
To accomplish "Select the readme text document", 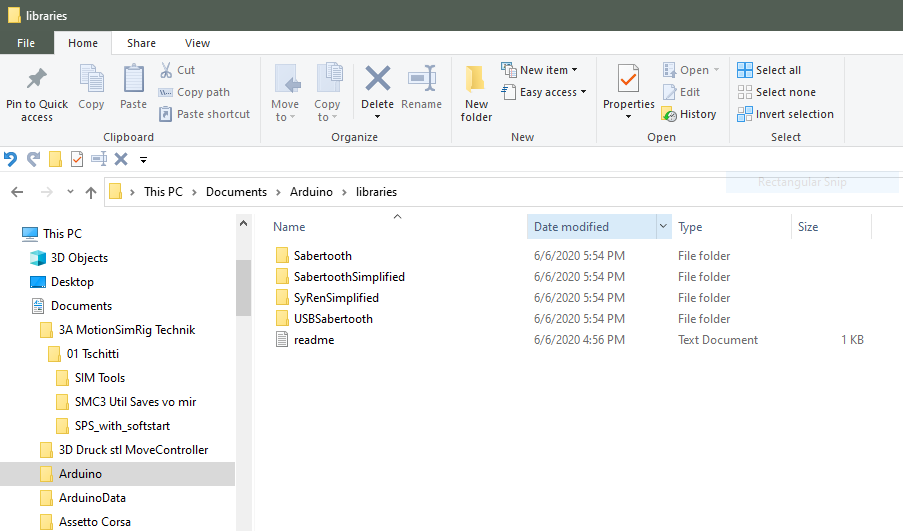I will pos(314,340).
